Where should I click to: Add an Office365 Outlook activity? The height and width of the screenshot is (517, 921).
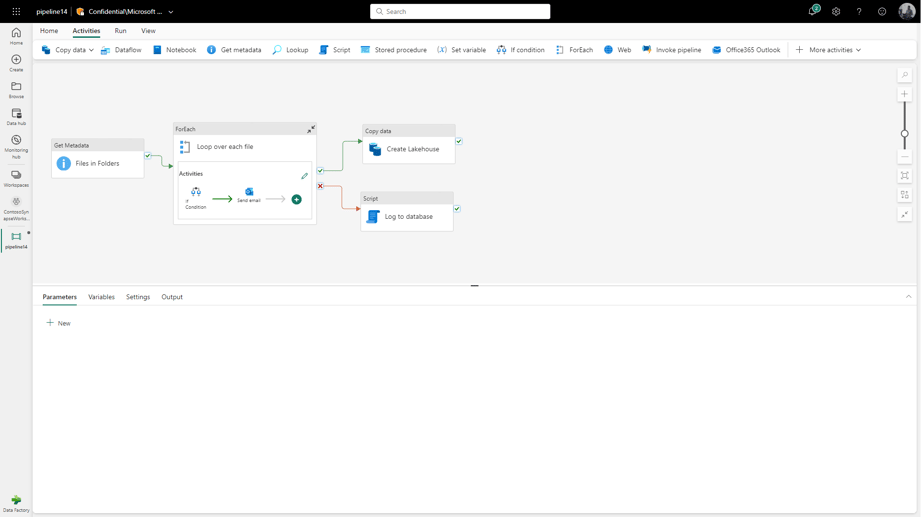coord(746,50)
